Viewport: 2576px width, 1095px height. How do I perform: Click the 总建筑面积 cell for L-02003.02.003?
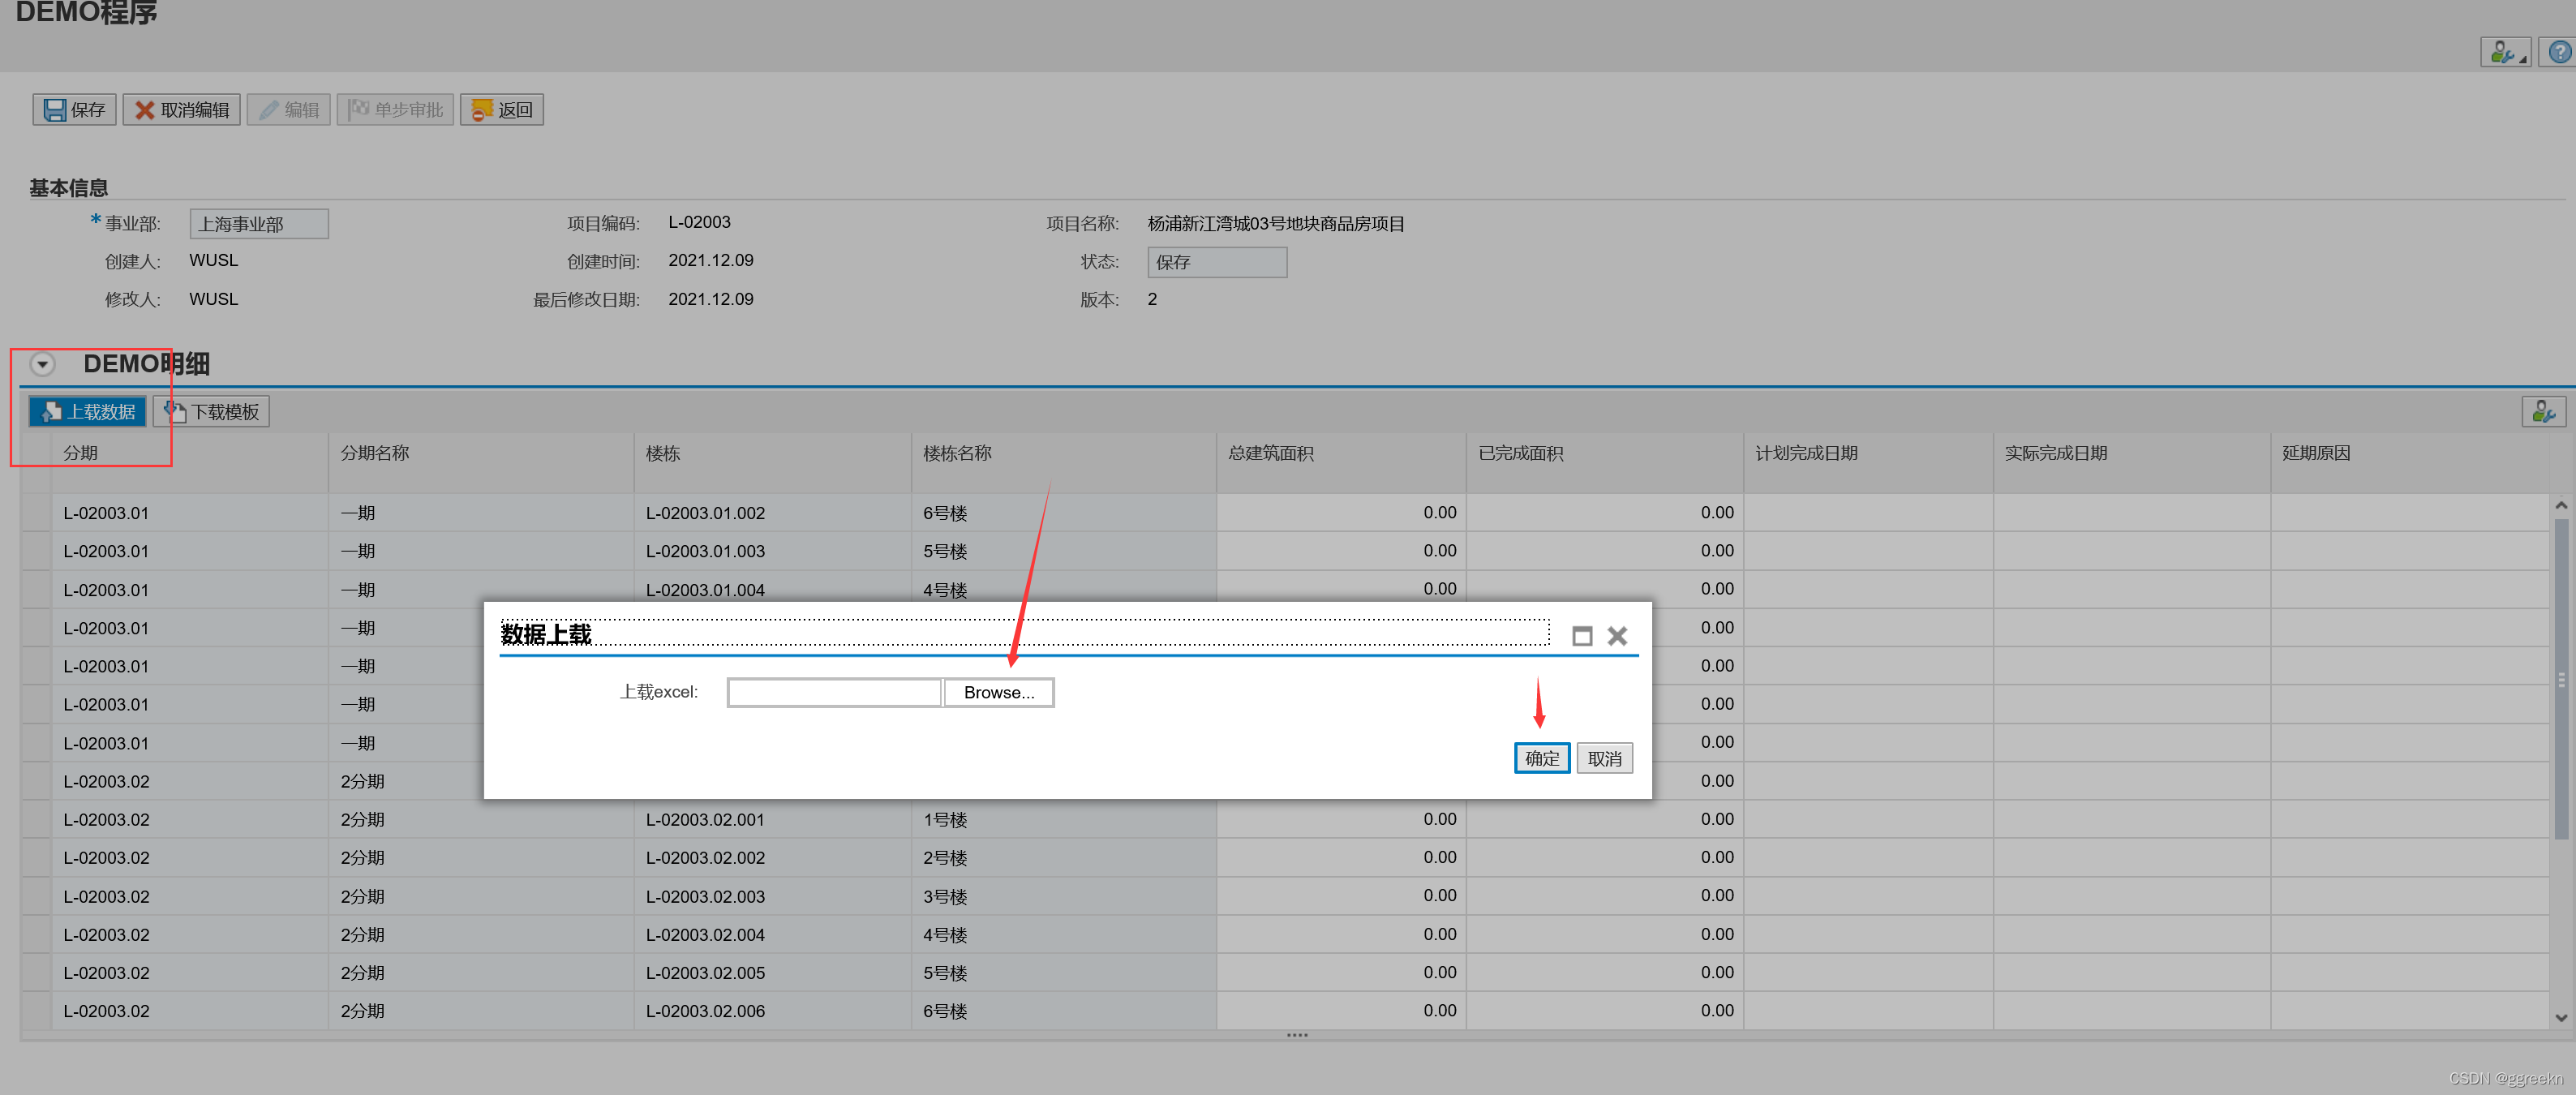(x=1341, y=896)
